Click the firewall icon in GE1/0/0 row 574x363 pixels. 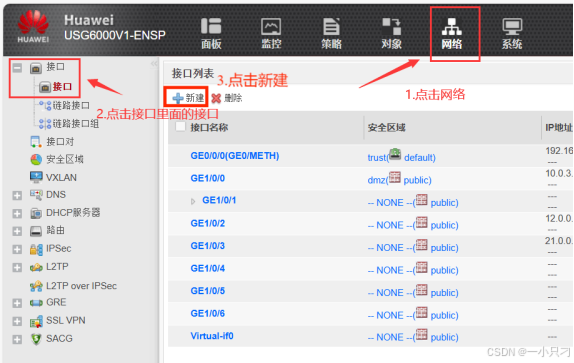(x=395, y=177)
